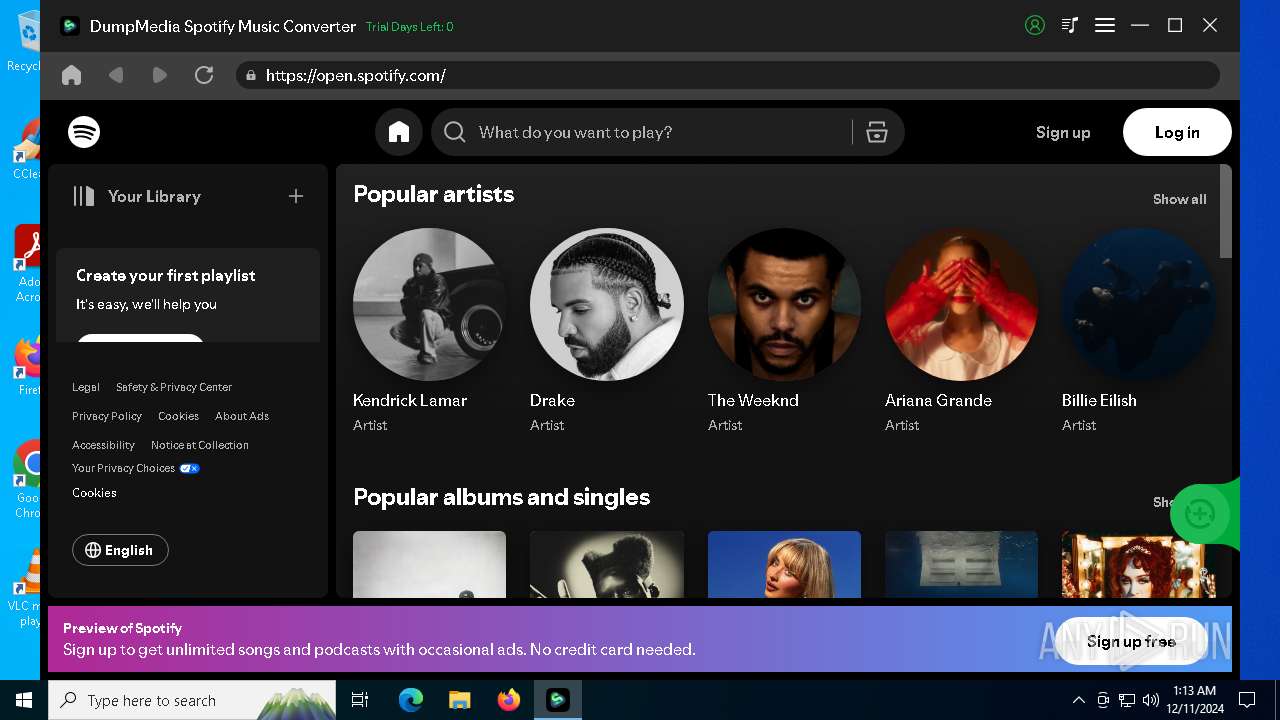Open the Legal link

pyautogui.click(x=86, y=387)
